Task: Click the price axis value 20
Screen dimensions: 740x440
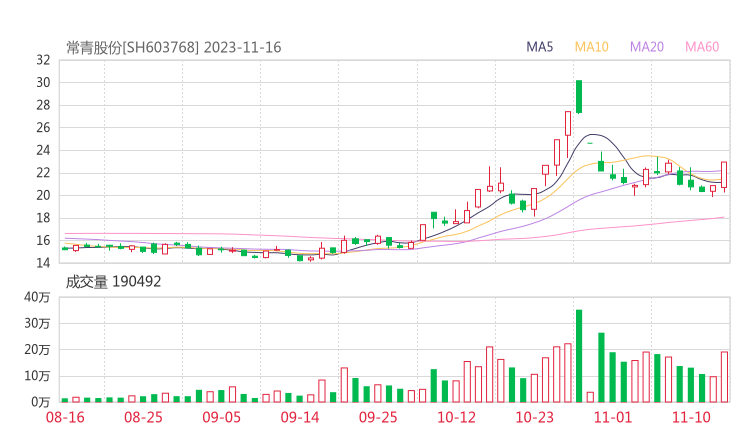Action: pos(43,195)
